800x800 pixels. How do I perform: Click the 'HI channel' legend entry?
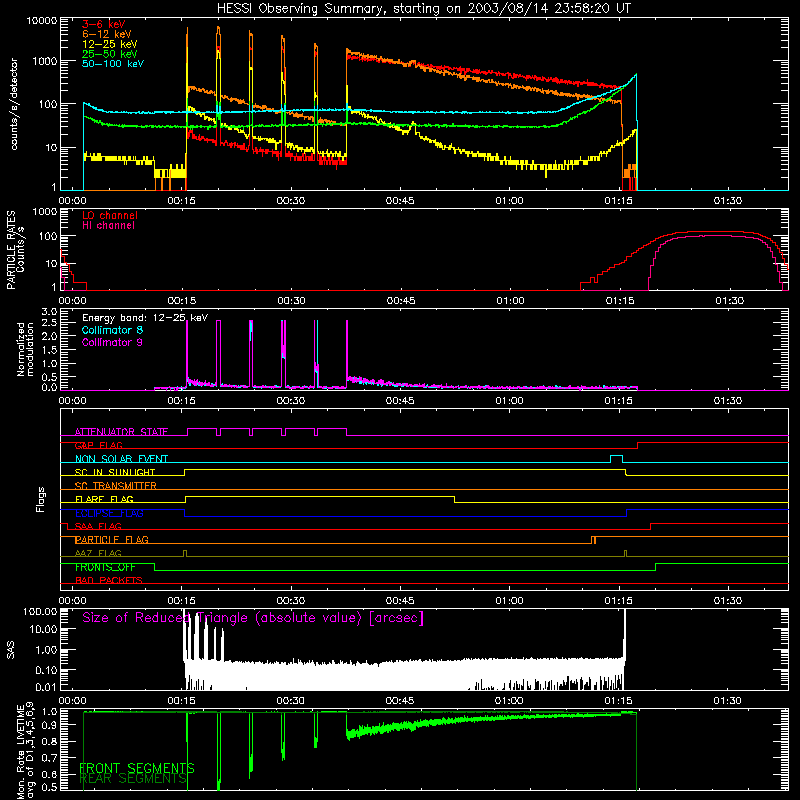(x=109, y=226)
